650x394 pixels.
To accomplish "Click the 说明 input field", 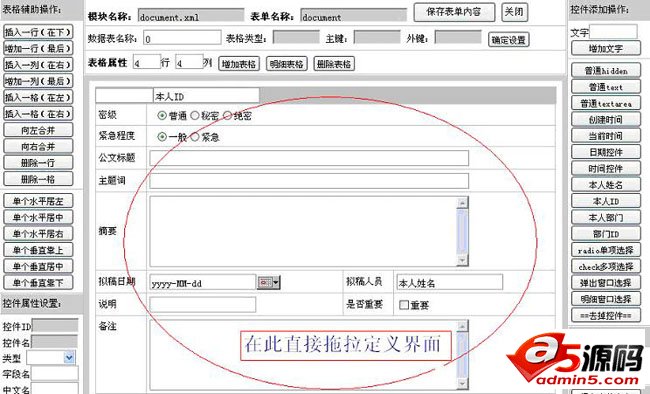I will [203, 304].
